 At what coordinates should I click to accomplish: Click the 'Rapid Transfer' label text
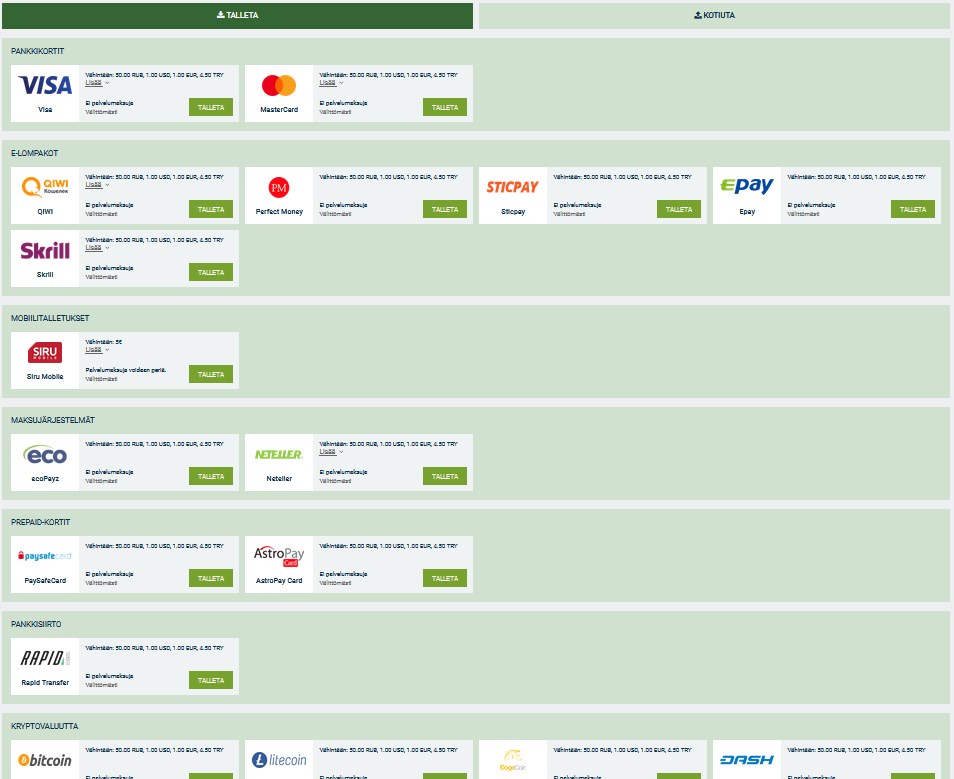click(45, 682)
